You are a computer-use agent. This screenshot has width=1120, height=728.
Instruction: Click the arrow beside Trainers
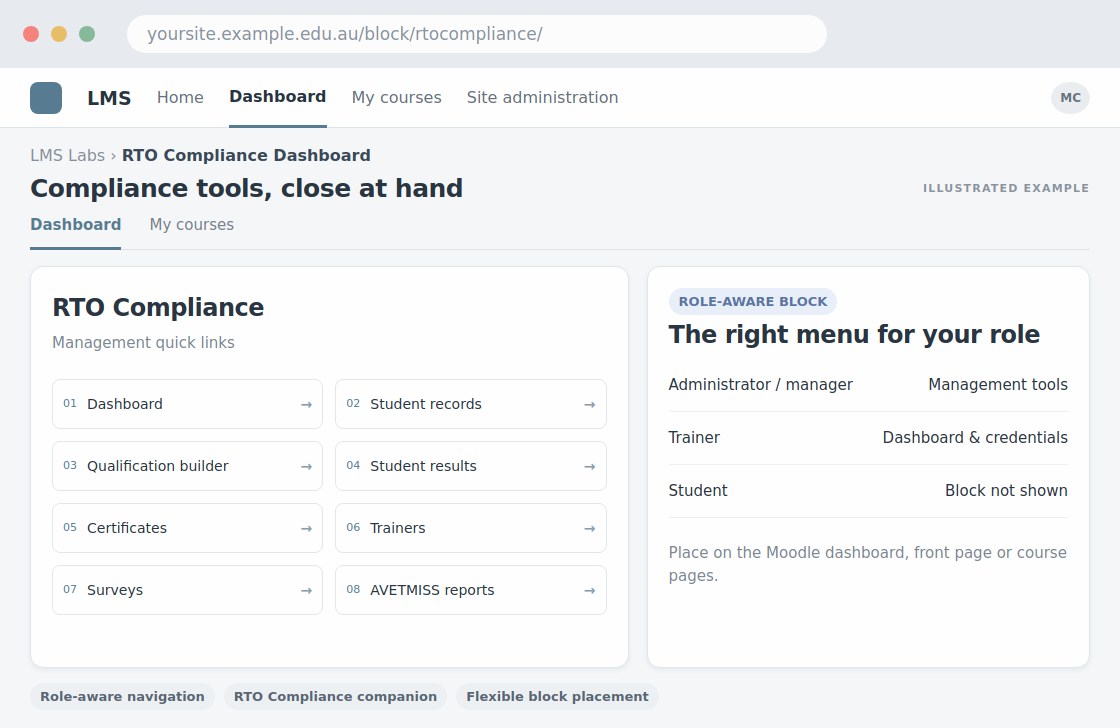coord(589,529)
